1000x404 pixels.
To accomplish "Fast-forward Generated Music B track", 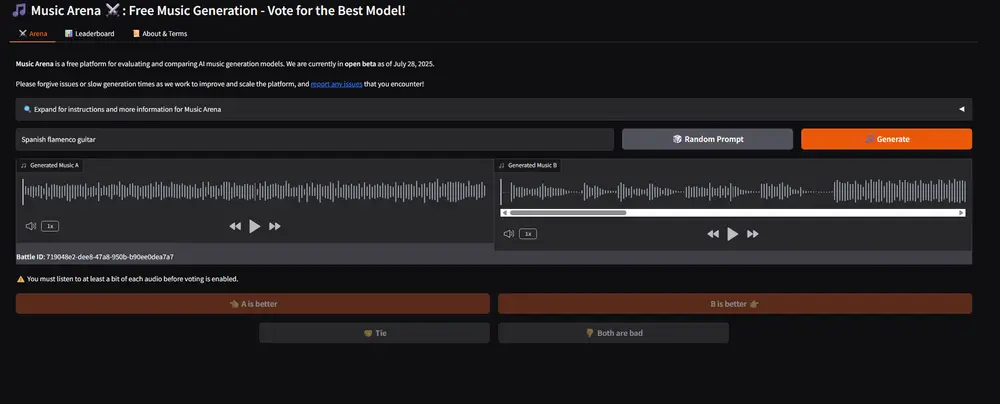I will [753, 233].
